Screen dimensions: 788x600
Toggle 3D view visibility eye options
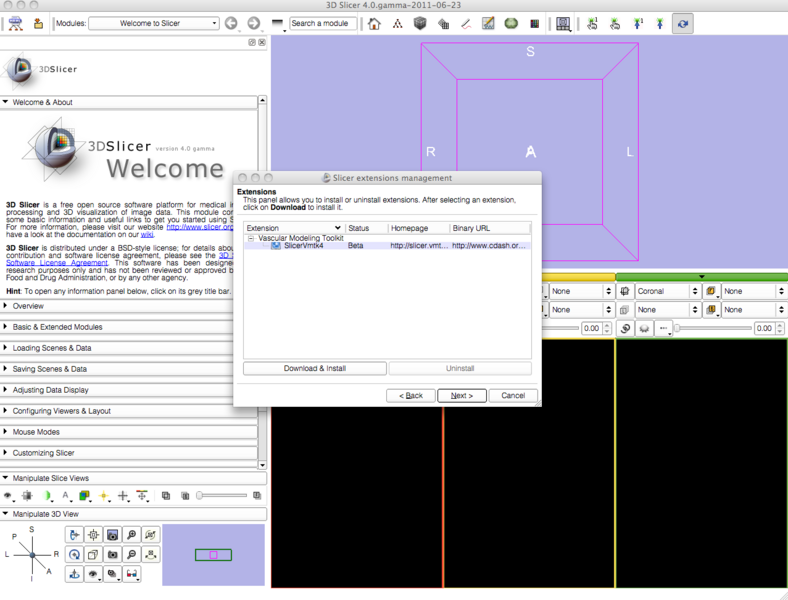click(93, 574)
